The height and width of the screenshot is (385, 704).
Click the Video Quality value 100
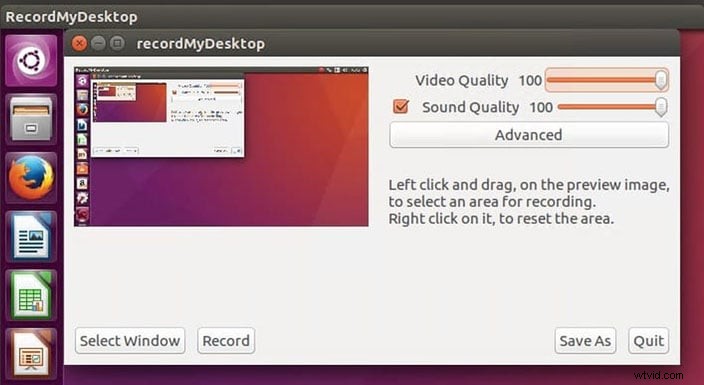[530, 81]
